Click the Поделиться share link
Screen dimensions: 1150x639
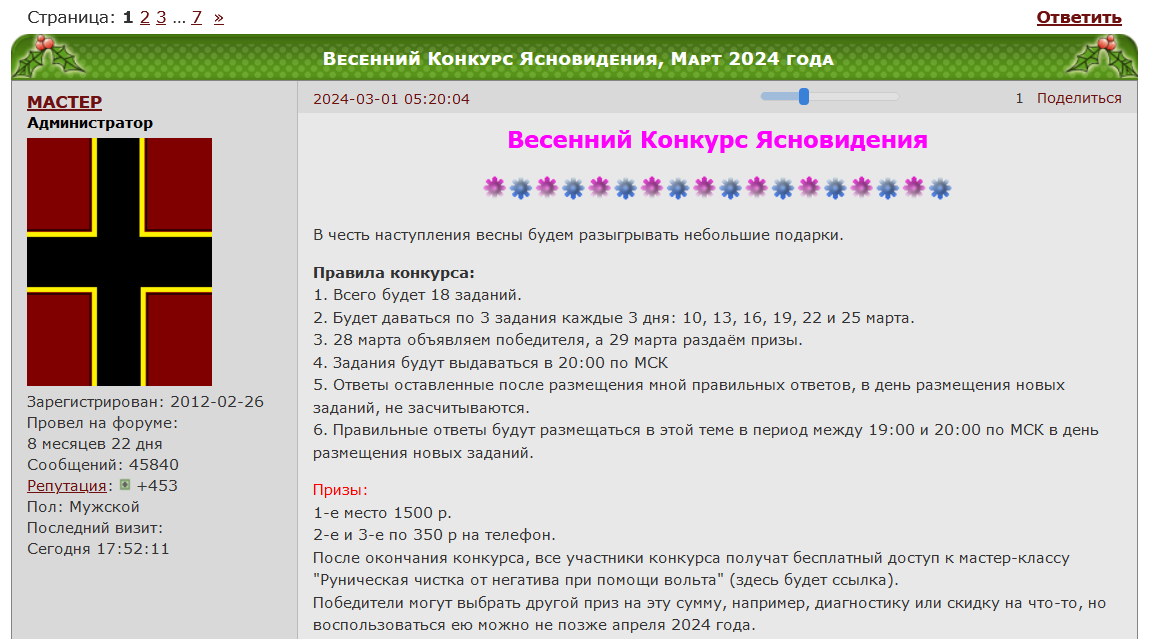pos(1078,98)
